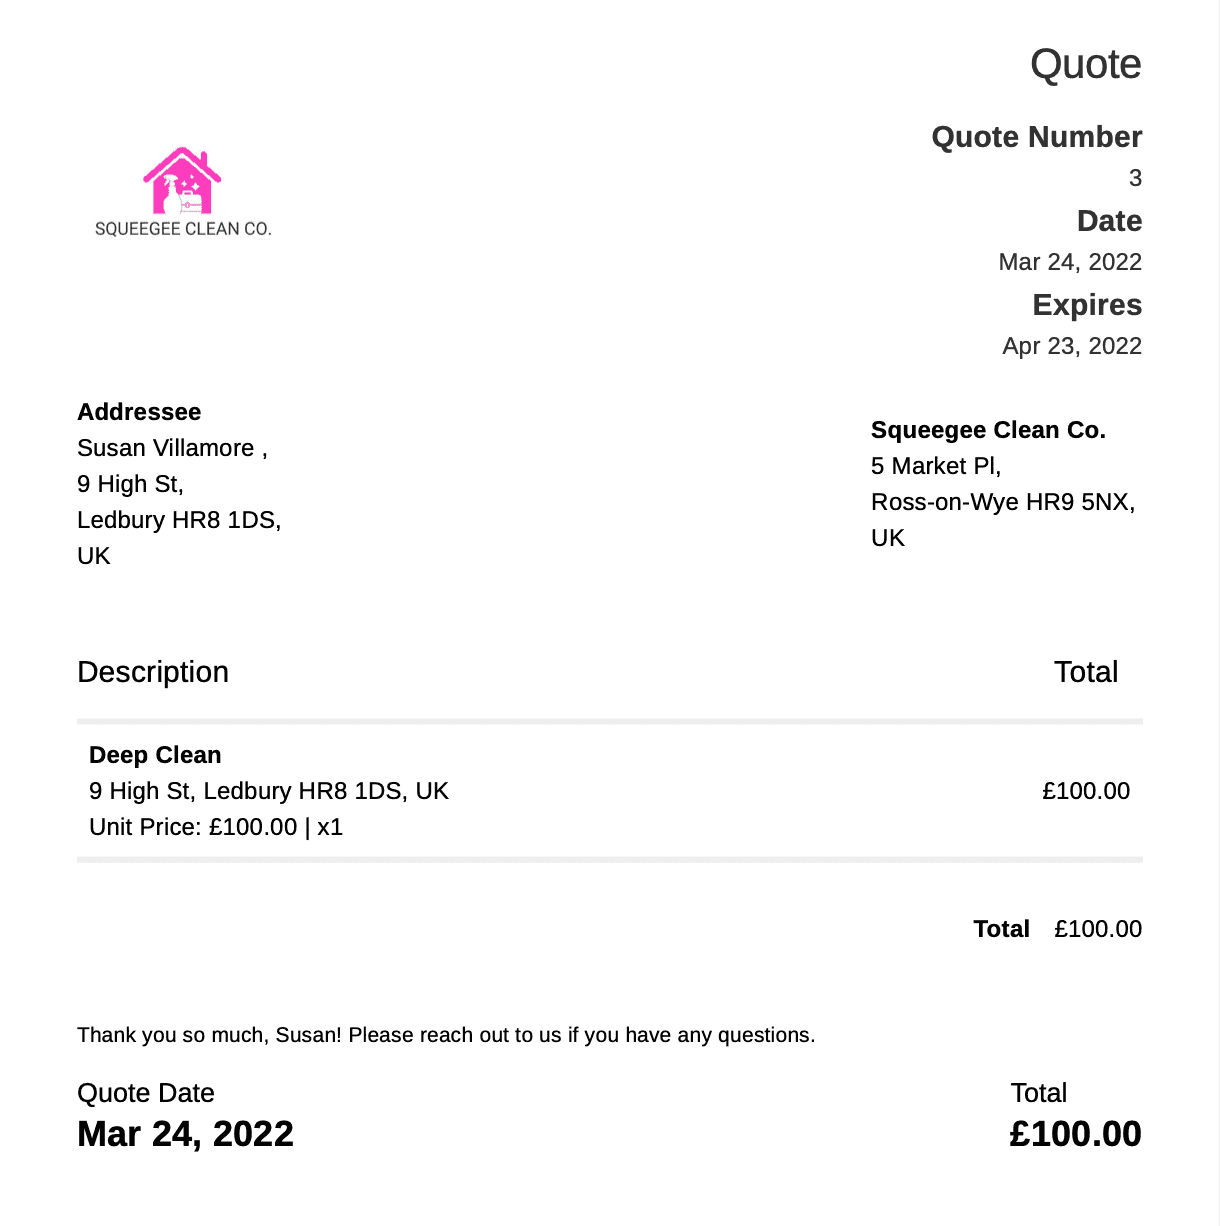Select the expiry date Apr 23, 2022
Screen dimensions: 1220x1226
click(x=1072, y=346)
